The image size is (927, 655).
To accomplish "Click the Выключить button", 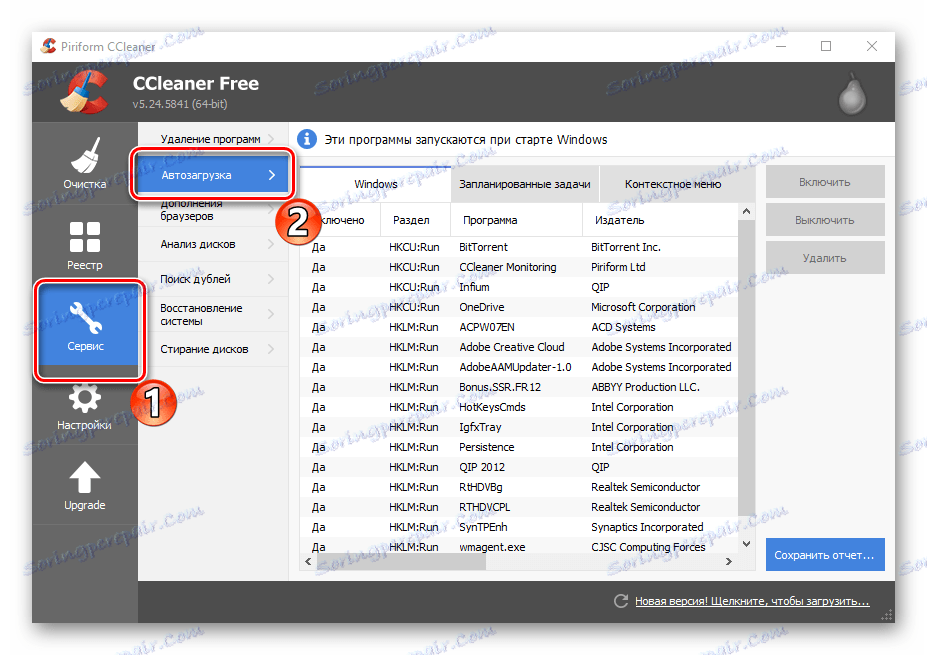I will pyautogui.click(x=825, y=220).
